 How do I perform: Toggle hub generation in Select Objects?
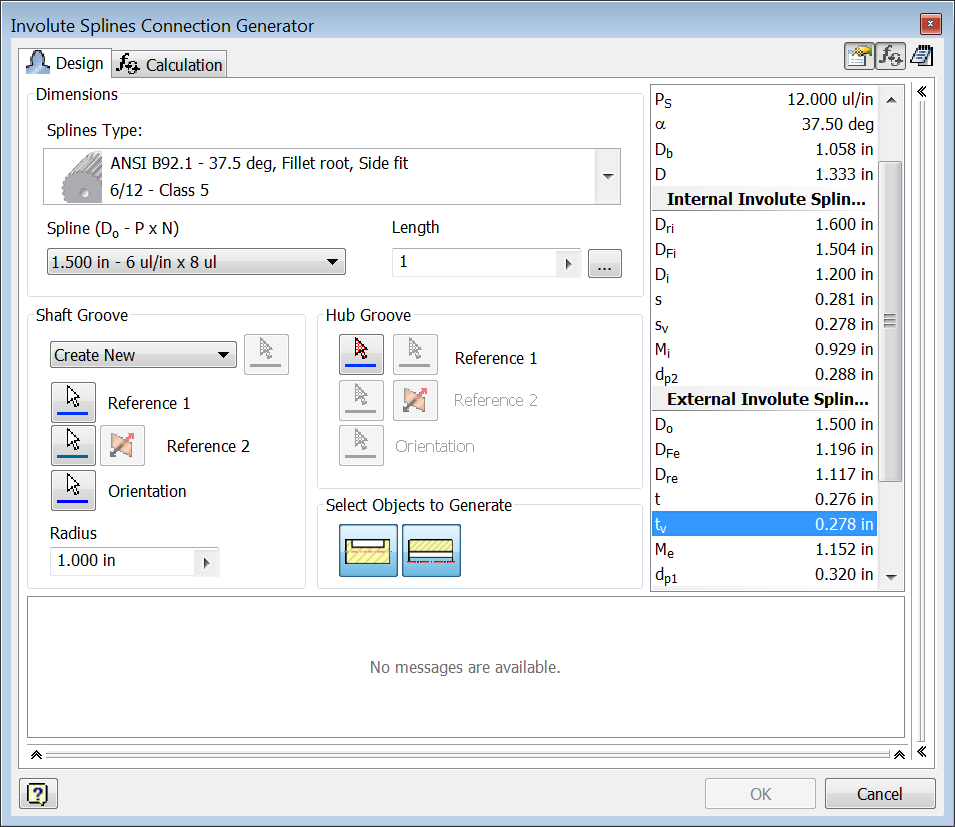(x=431, y=550)
